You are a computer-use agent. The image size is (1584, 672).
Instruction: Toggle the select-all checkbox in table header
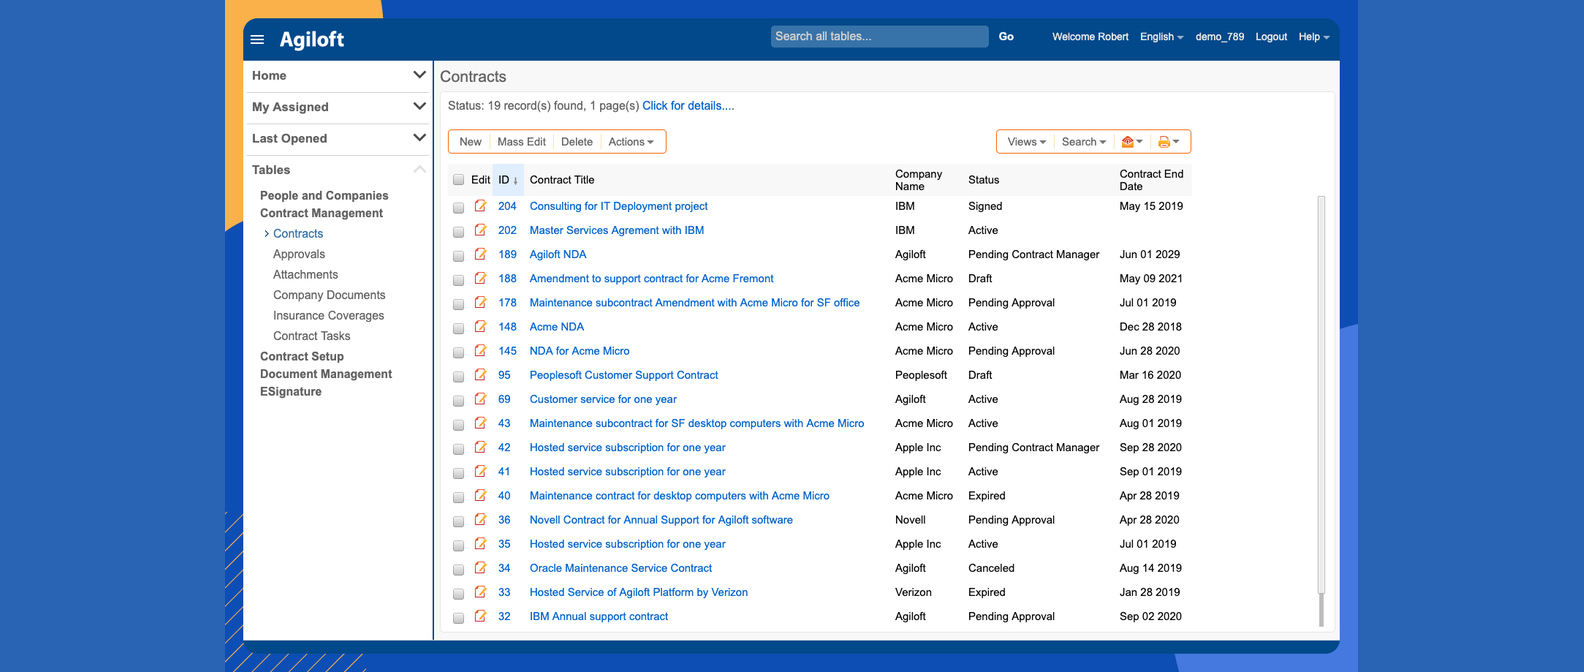pyautogui.click(x=458, y=180)
